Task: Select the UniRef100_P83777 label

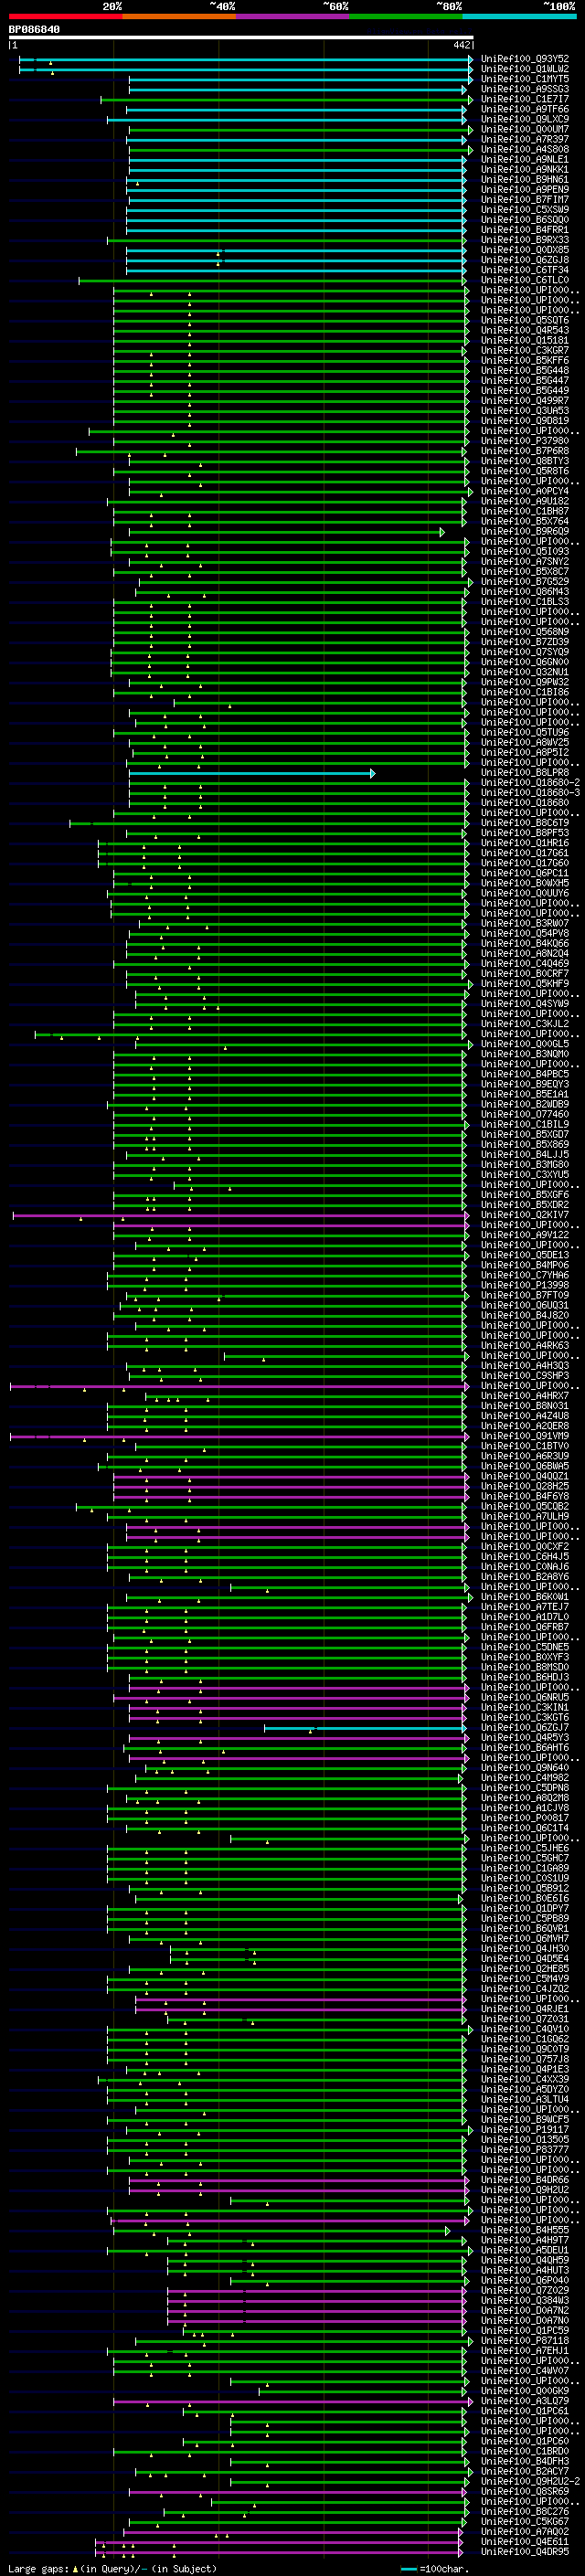Action: (x=525, y=2149)
